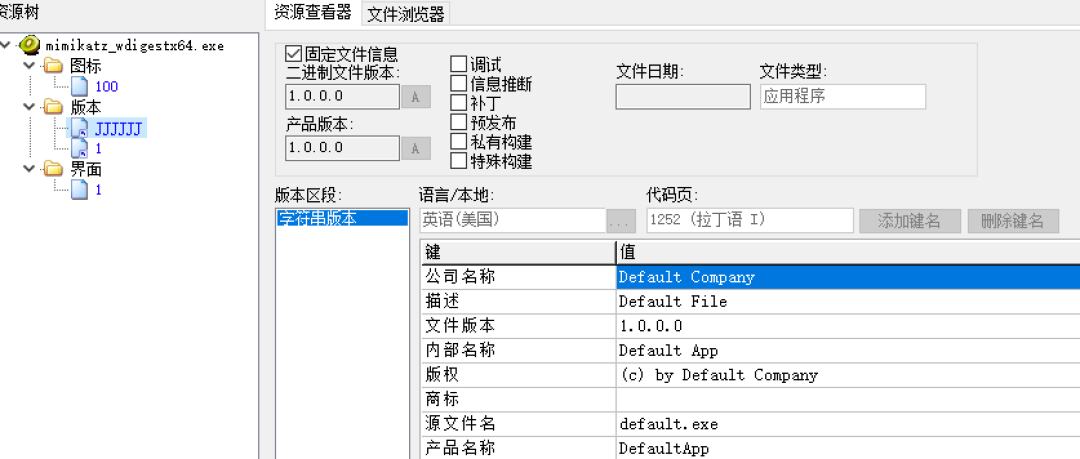The width and height of the screenshot is (1080, 459).
Task: Select the default.exe value cell
Action: point(848,424)
